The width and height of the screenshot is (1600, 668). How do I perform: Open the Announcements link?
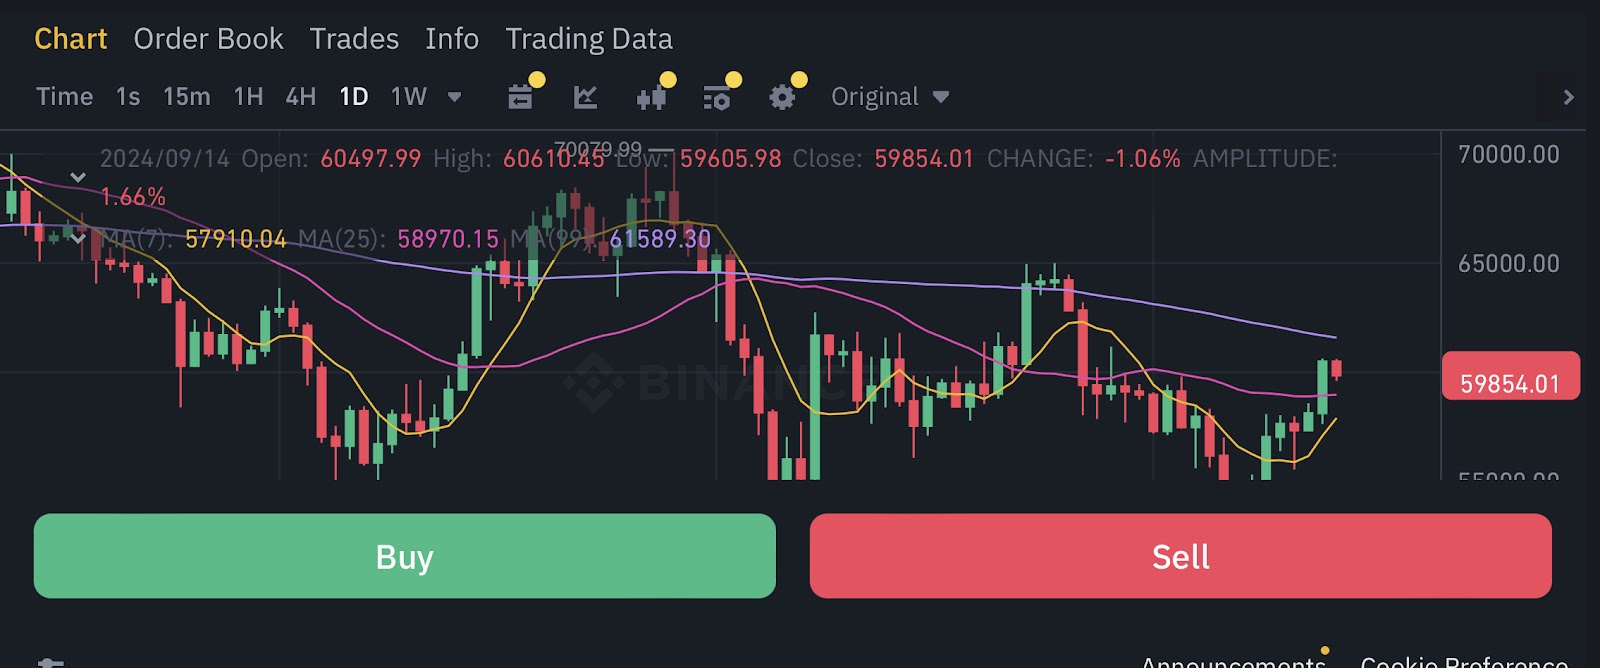click(x=1232, y=661)
